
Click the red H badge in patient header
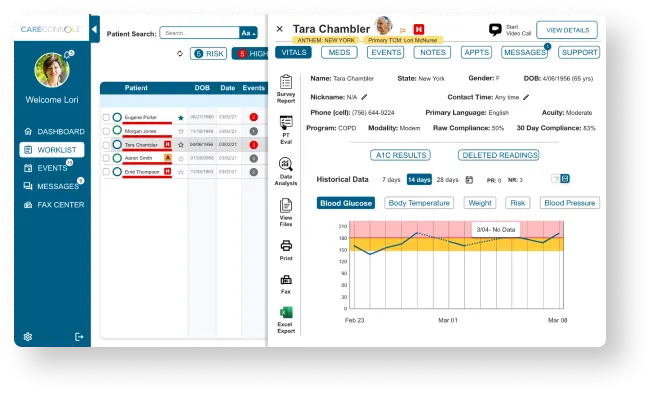pyautogui.click(x=419, y=30)
